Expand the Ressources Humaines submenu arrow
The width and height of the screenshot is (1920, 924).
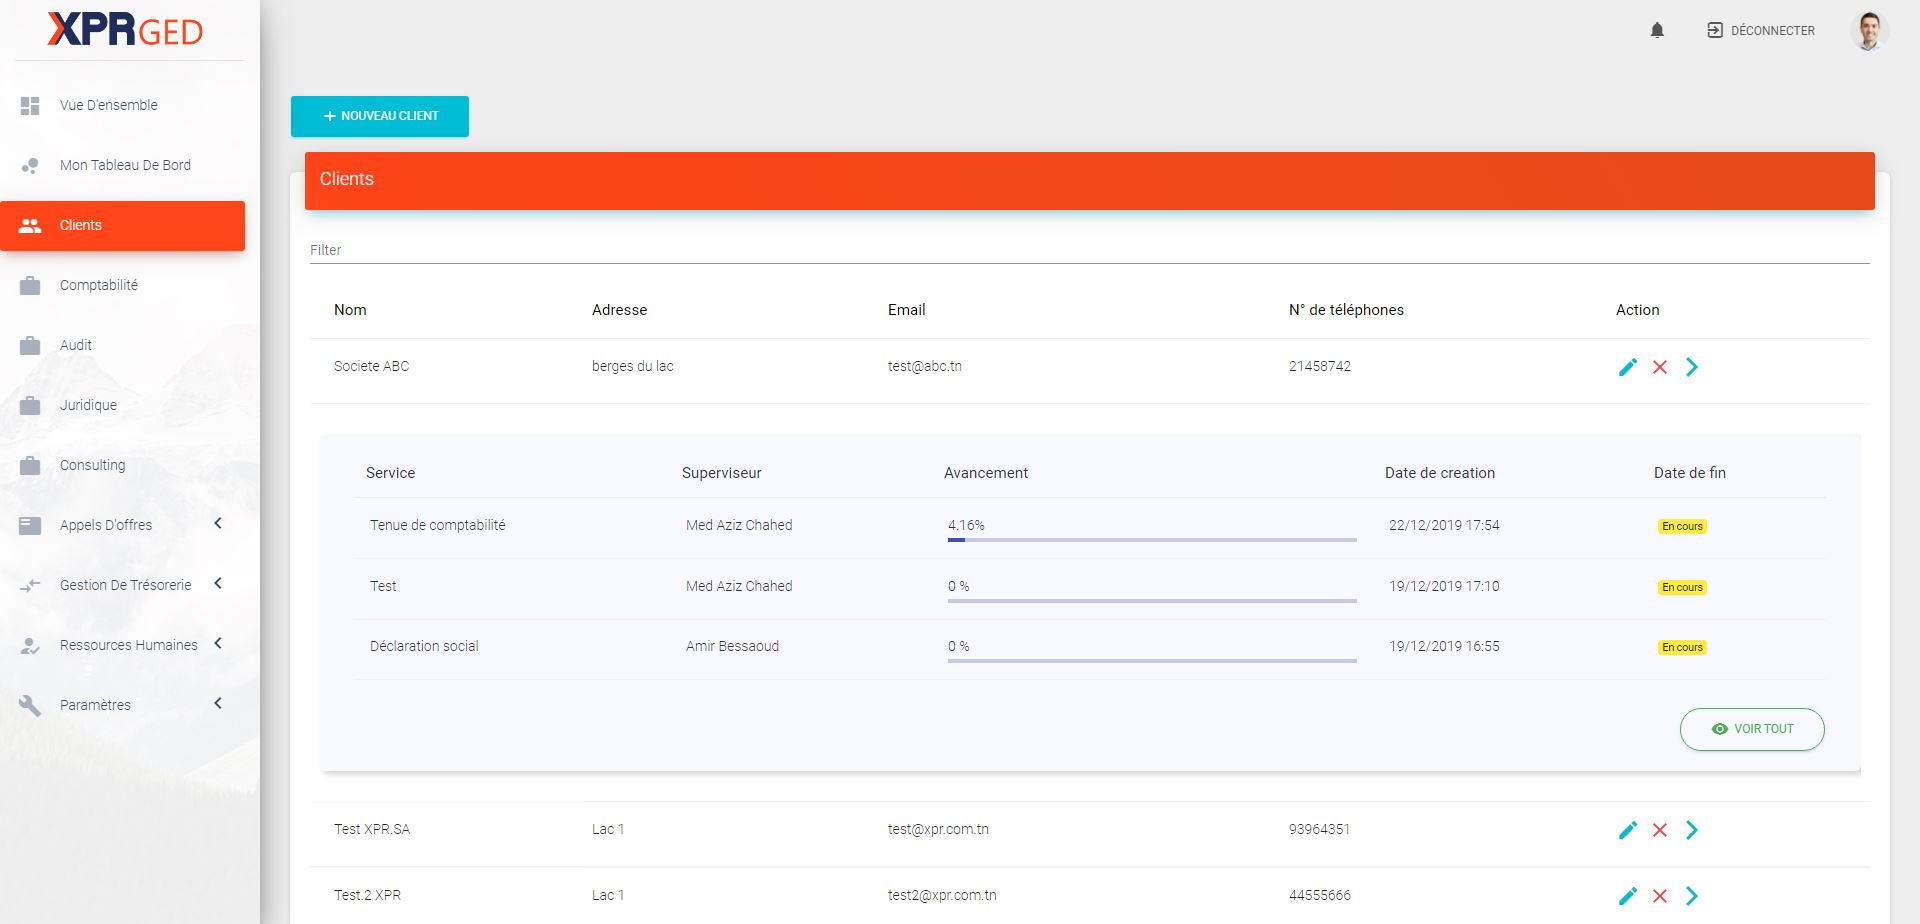(x=218, y=643)
